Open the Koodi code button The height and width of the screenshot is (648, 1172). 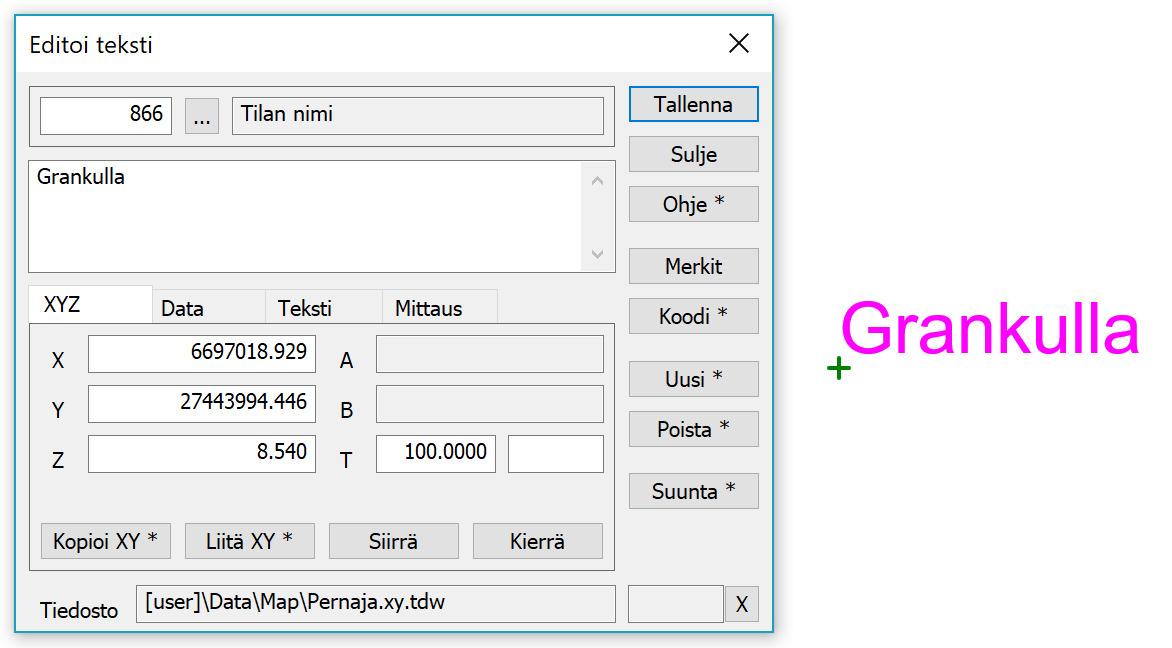pyautogui.click(x=693, y=316)
